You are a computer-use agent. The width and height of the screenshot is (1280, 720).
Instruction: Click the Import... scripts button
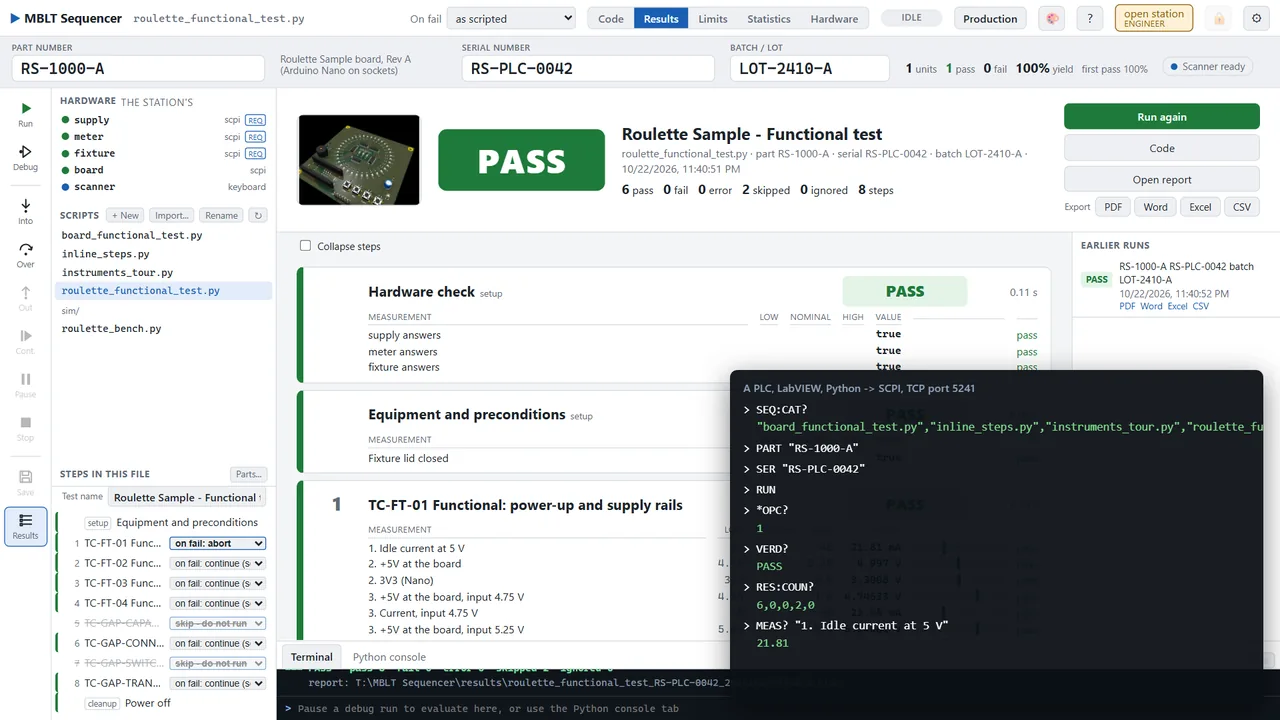coord(172,215)
